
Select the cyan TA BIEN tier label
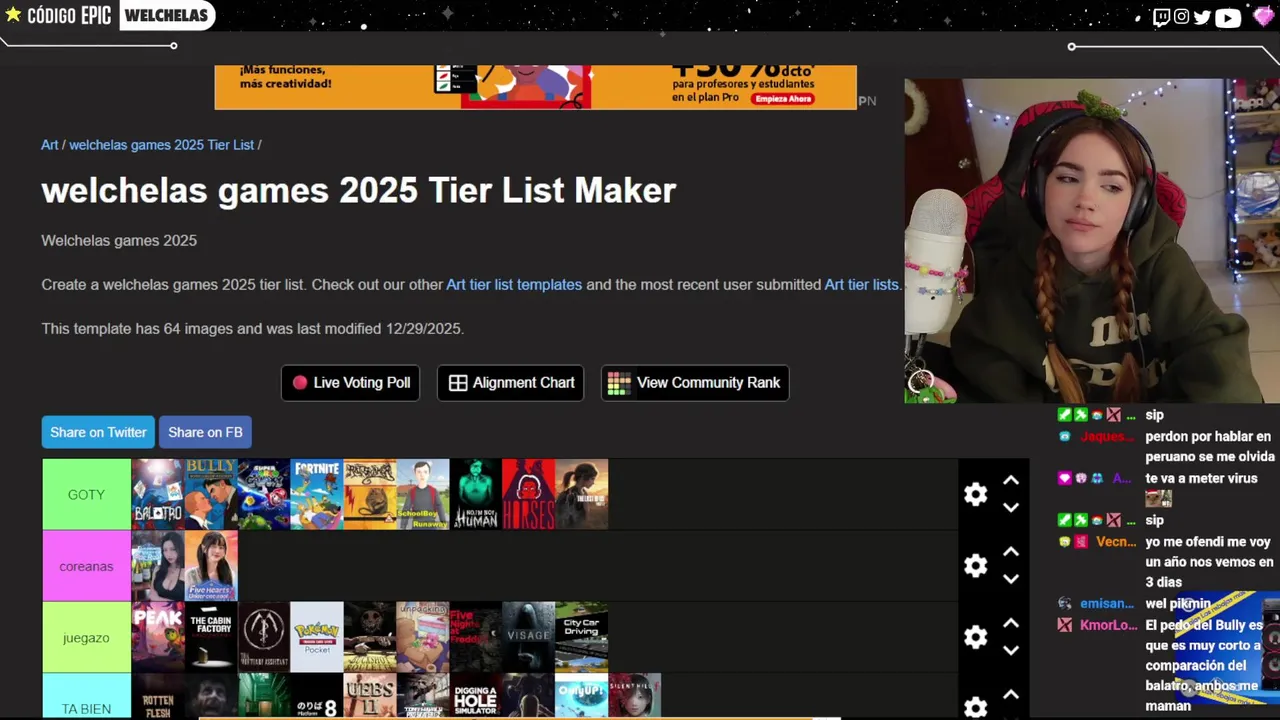point(86,697)
